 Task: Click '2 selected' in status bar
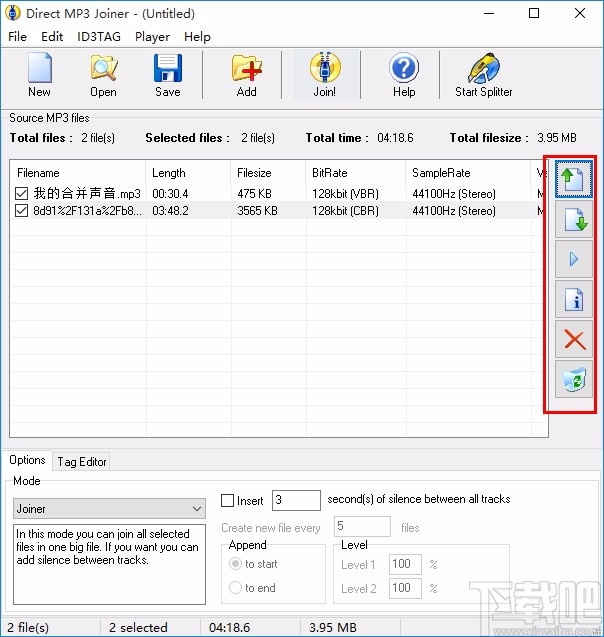[138, 627]
